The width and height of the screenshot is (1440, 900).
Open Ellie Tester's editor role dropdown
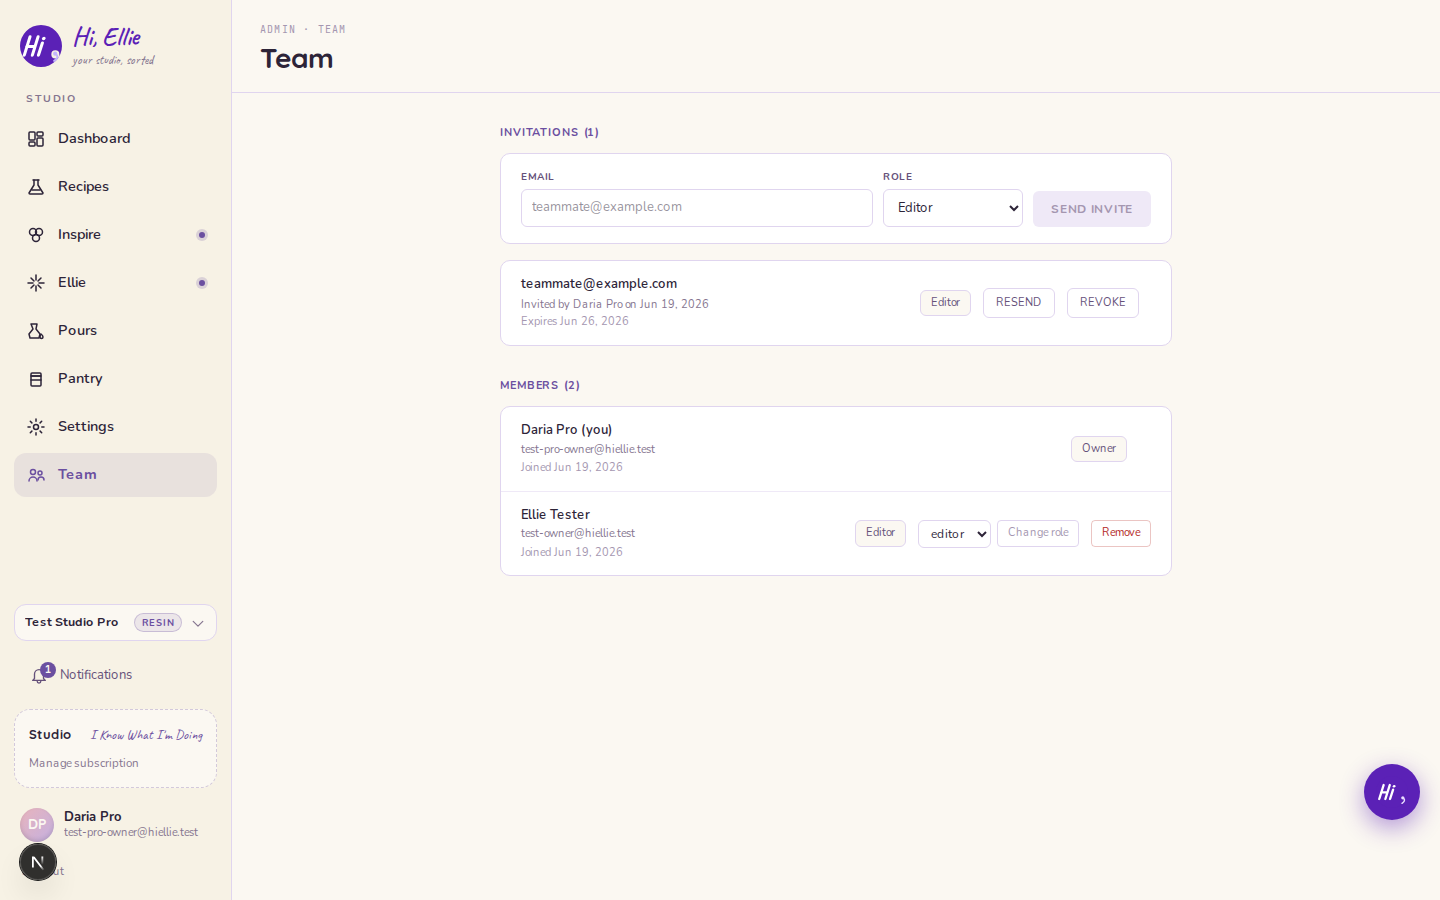pyautogui.click(x=954, y=534)
